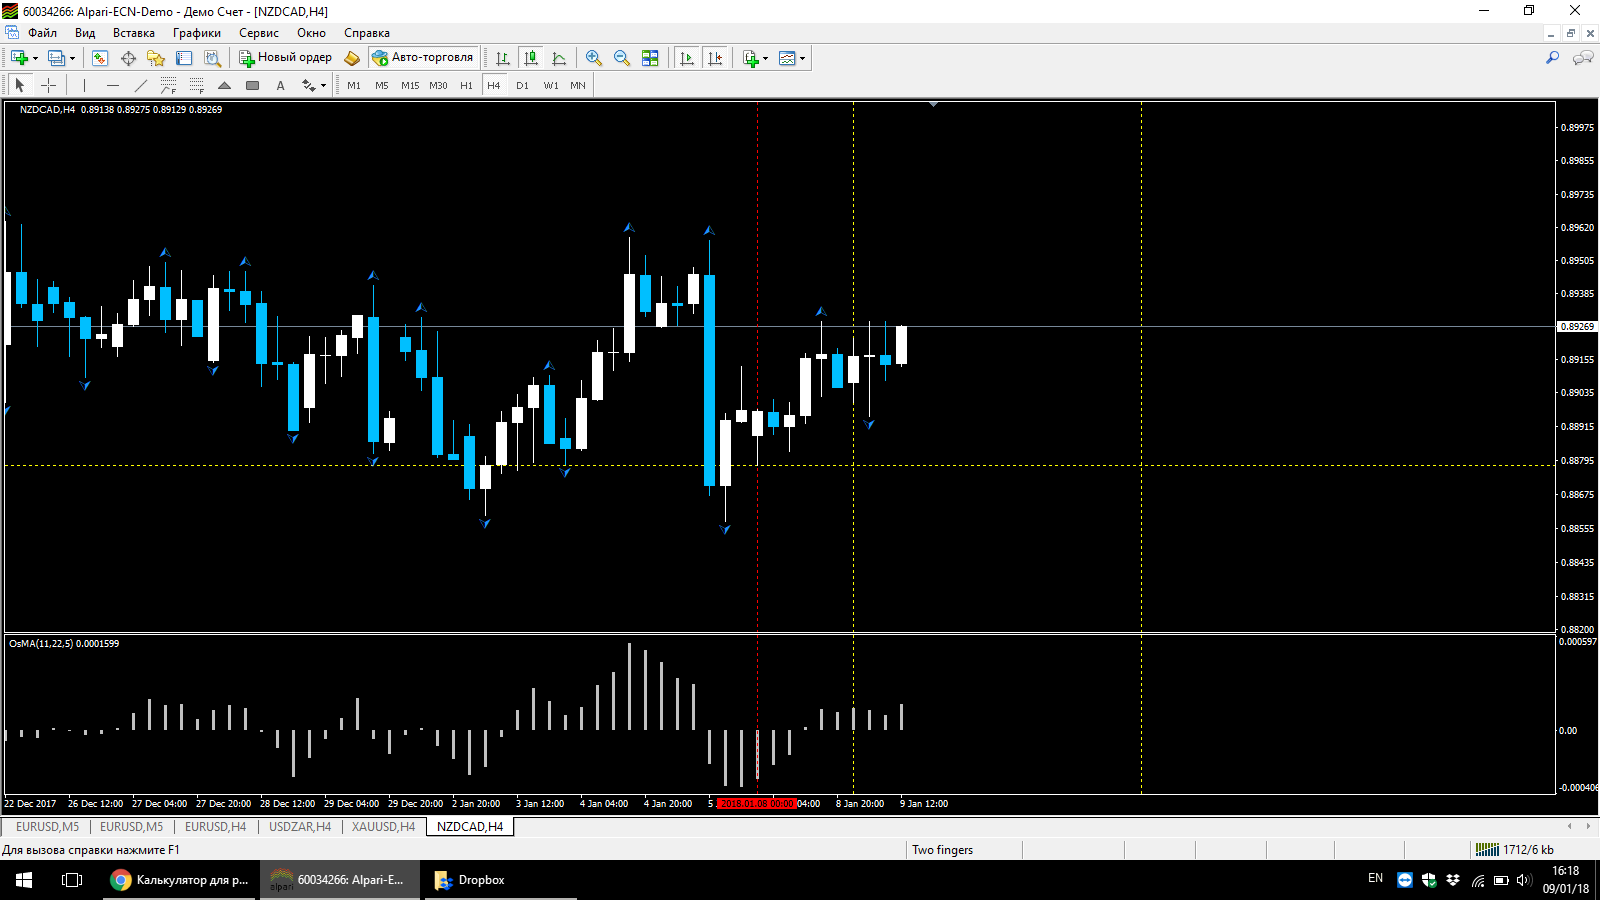Show the Data Window crosshair-circle icon
The height and width of the screenshot is (900, 1600).
point(128,58)
